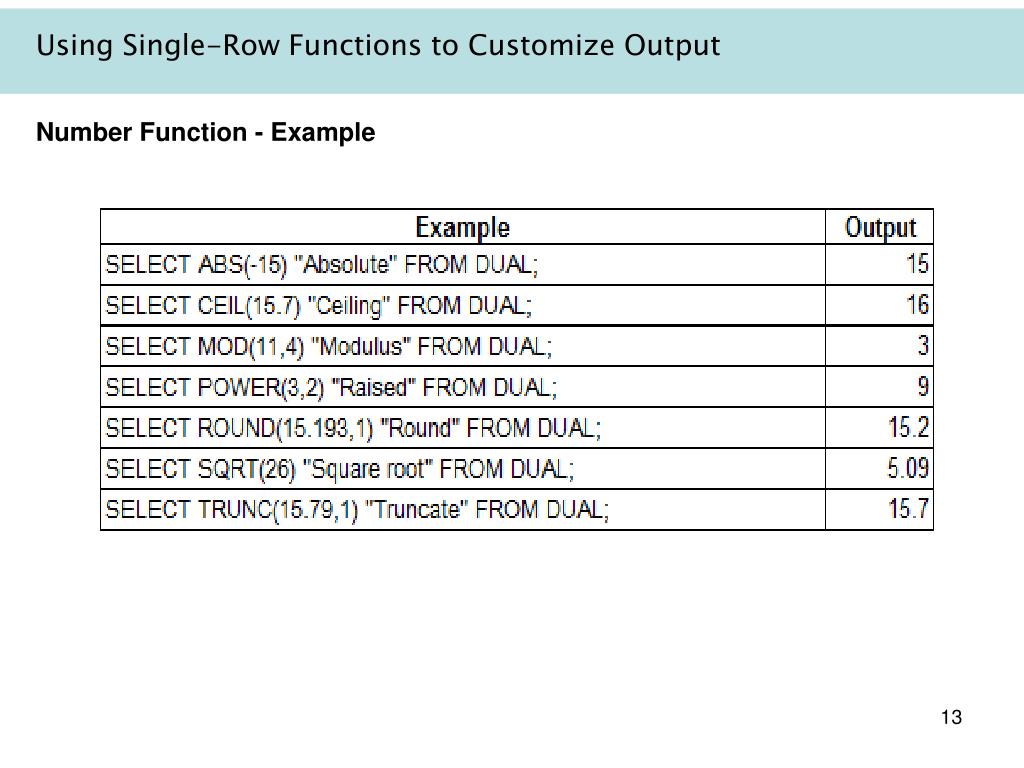
Task: Select the ABS(-15) 'Absolute' query row
Action: 517,264
